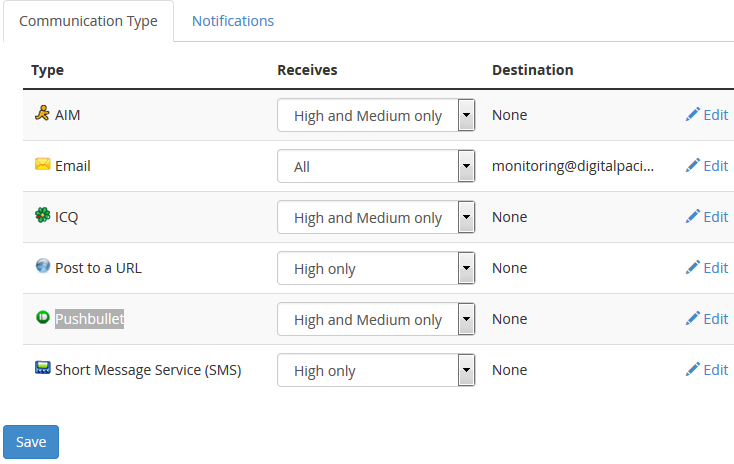Open the Pushbullet Receives dropdown
The image size is (734, 464).
pos(376,319)
